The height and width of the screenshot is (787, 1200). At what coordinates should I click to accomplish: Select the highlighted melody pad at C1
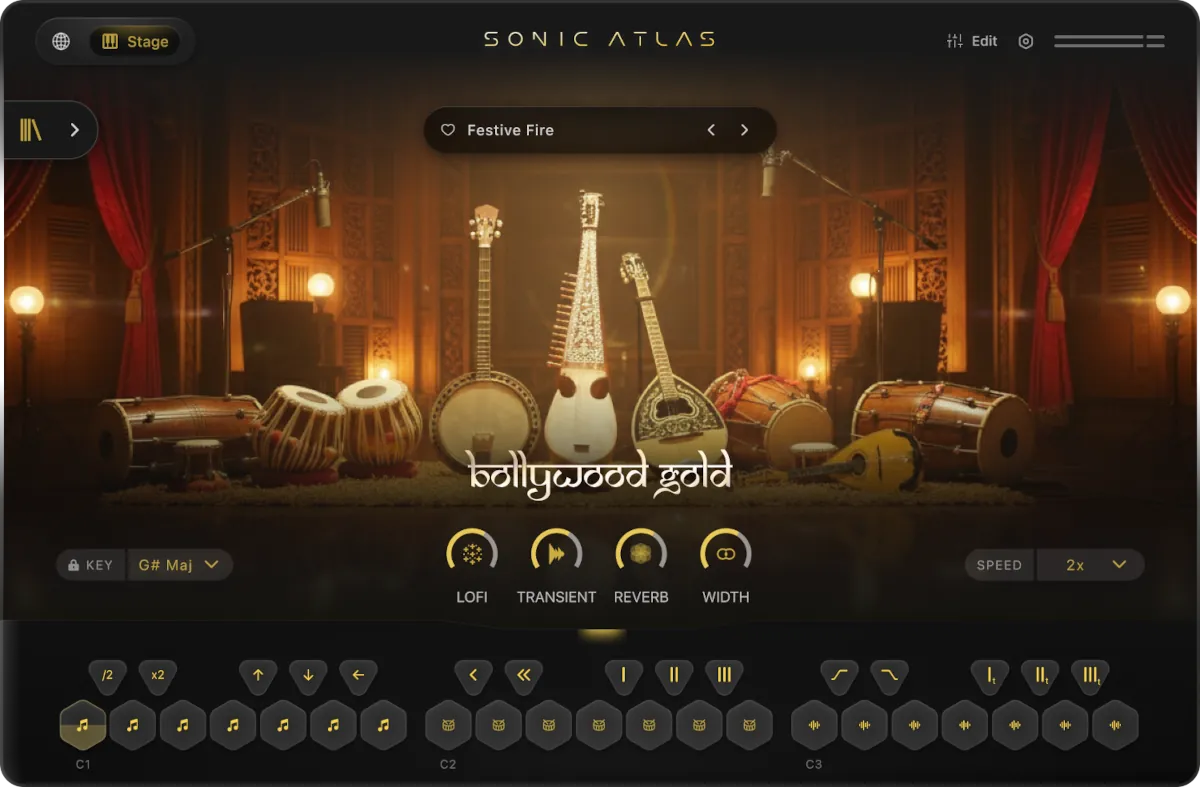click(x=82, y=726)
